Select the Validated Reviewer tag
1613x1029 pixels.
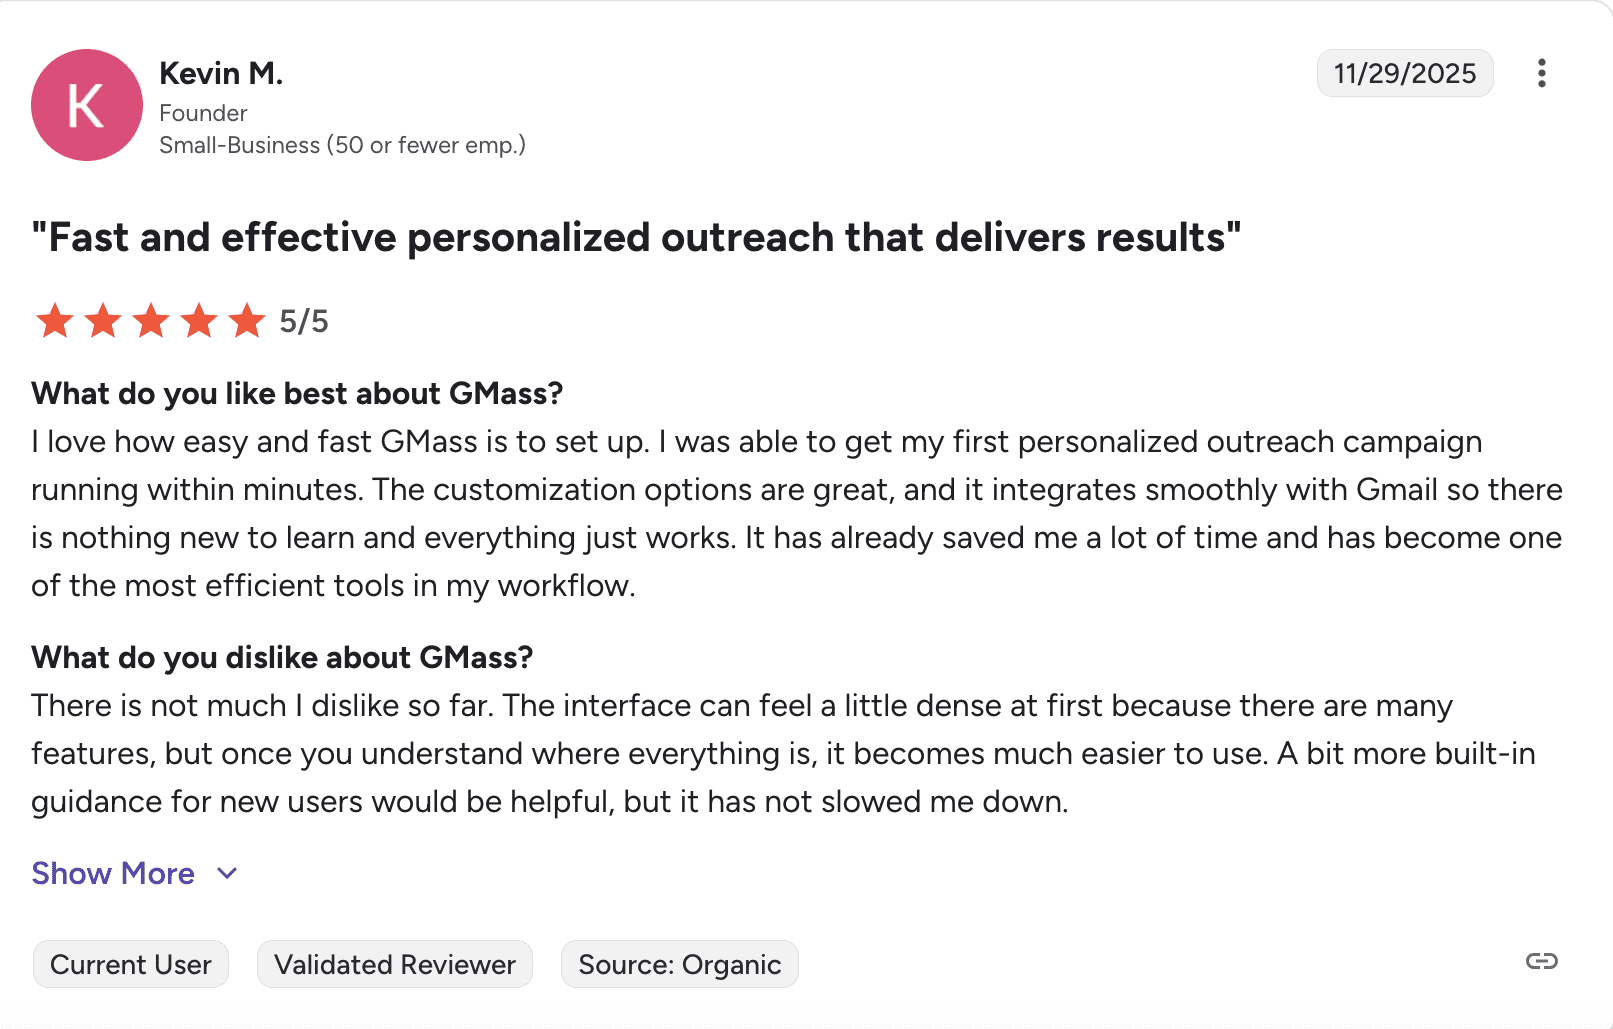click(395, 964)
